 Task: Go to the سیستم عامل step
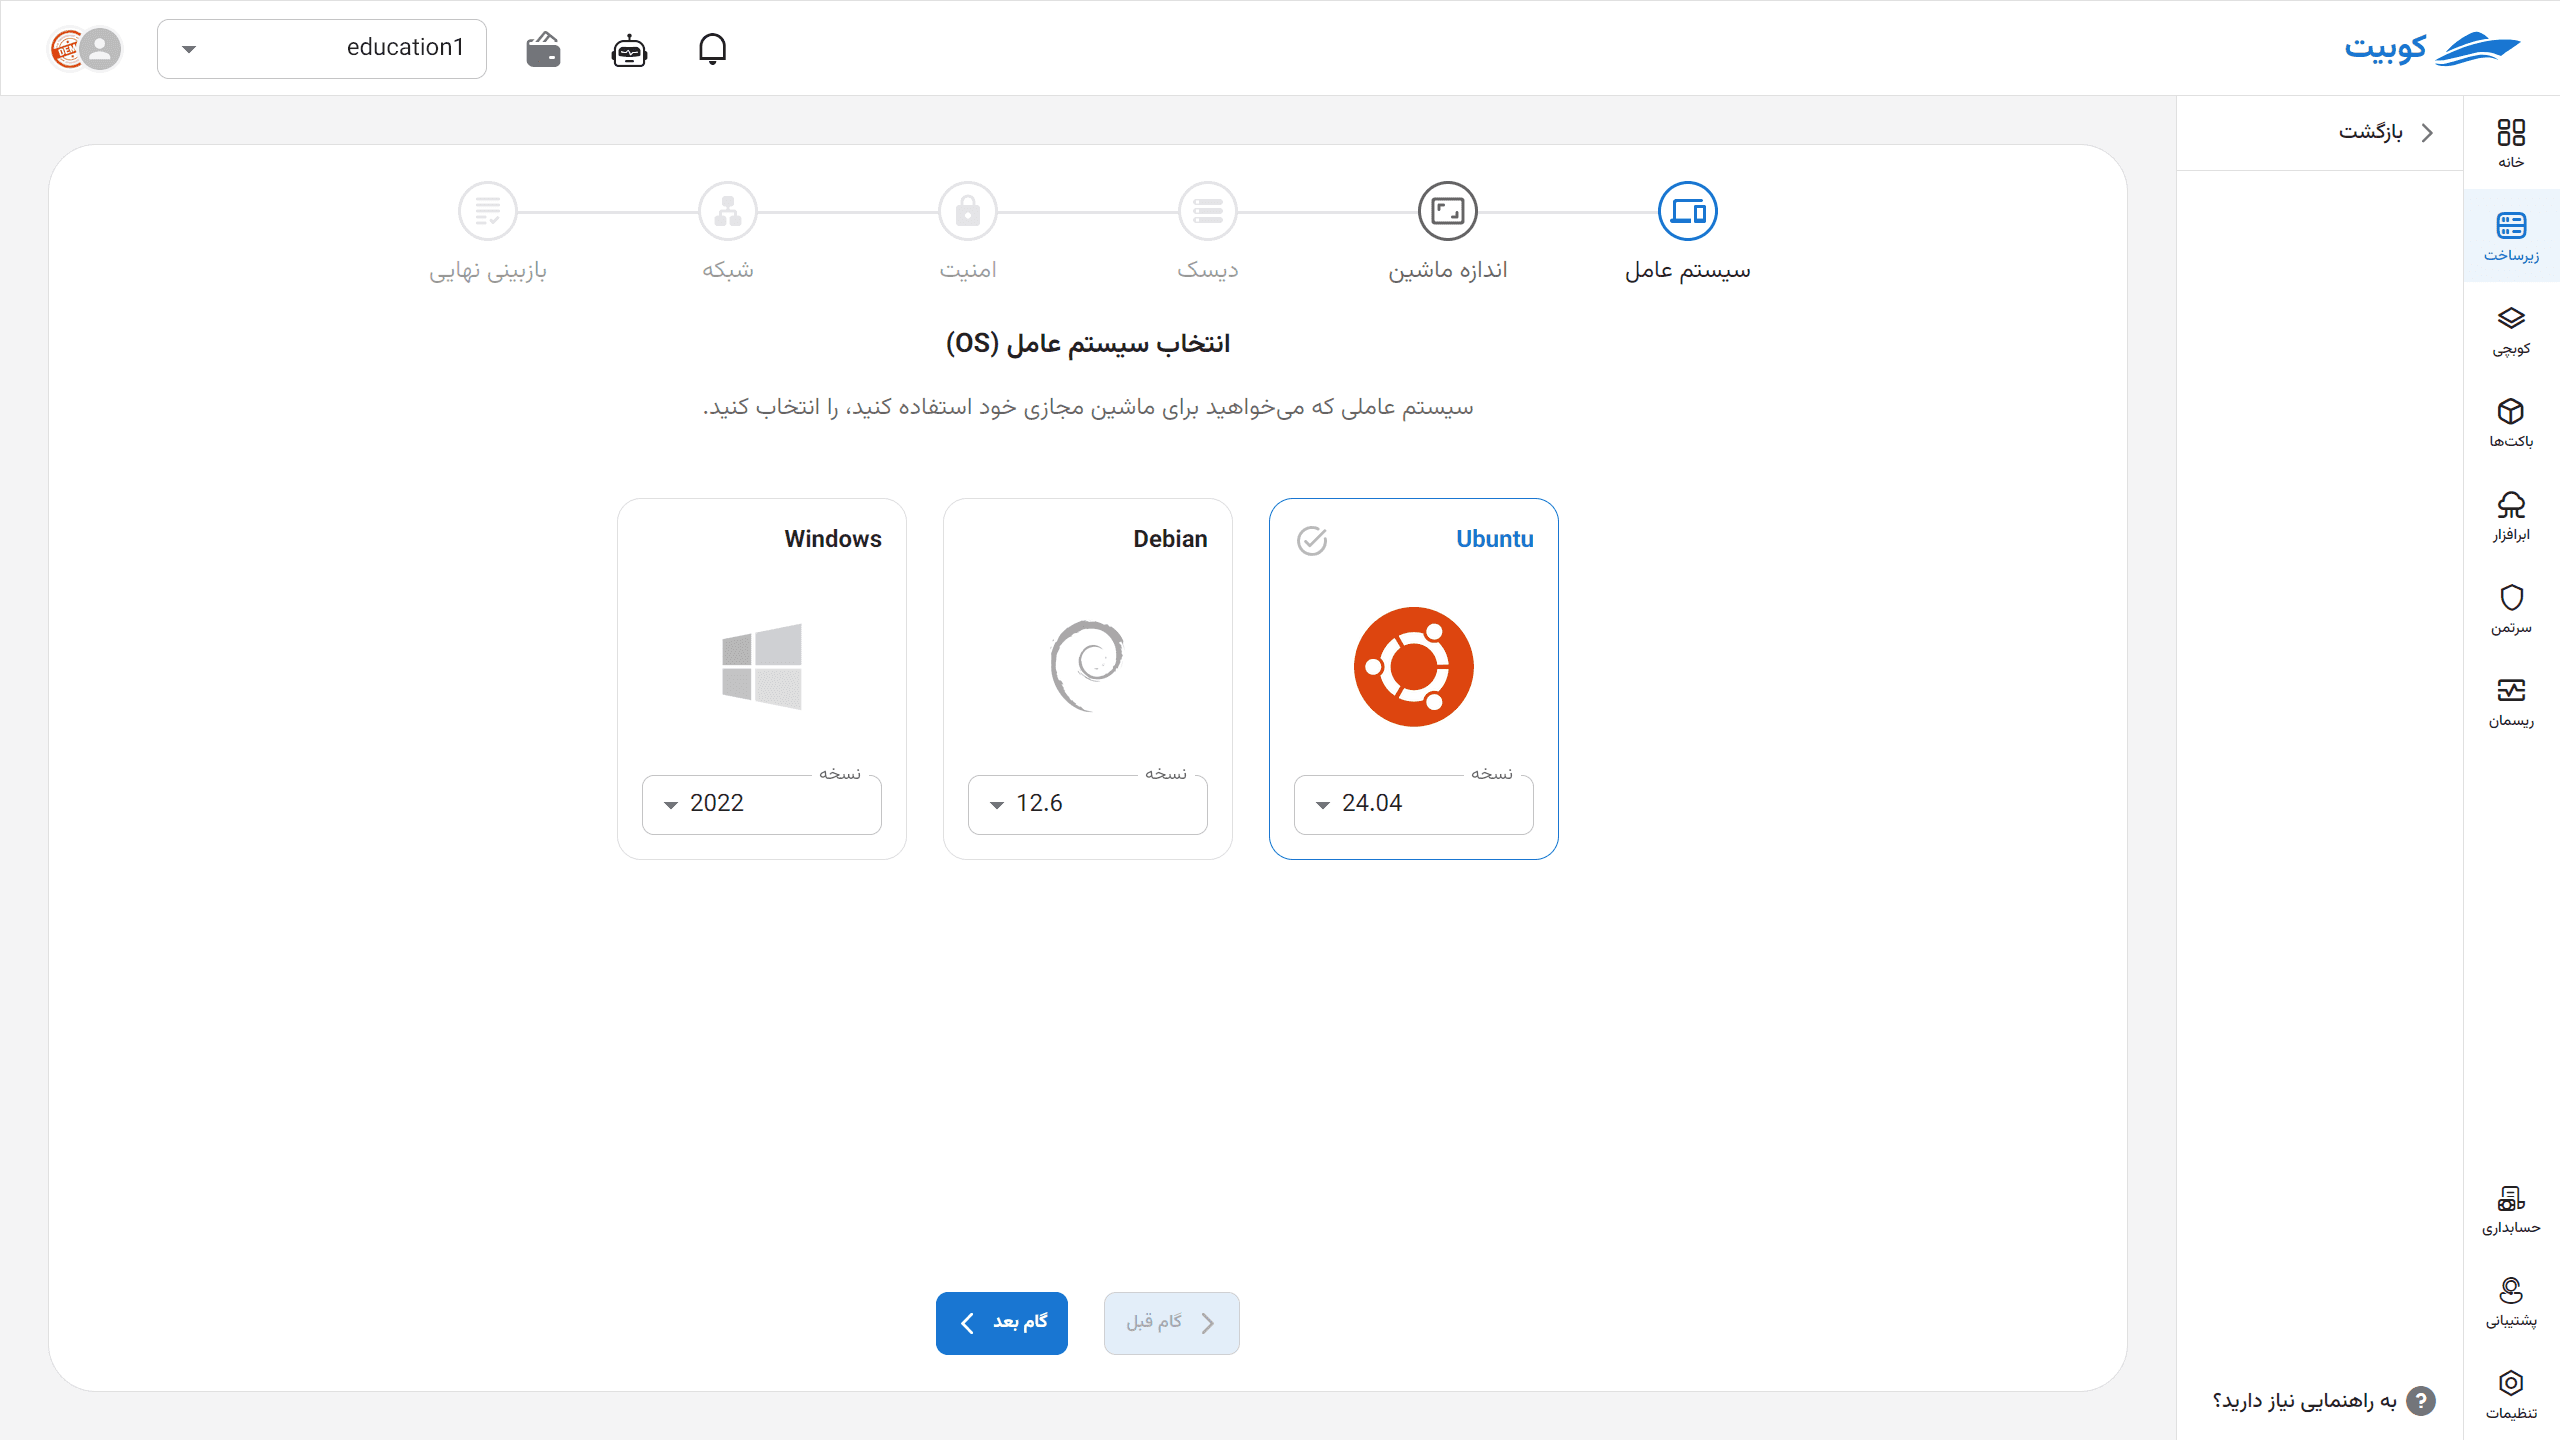[x=1688, y=231]
